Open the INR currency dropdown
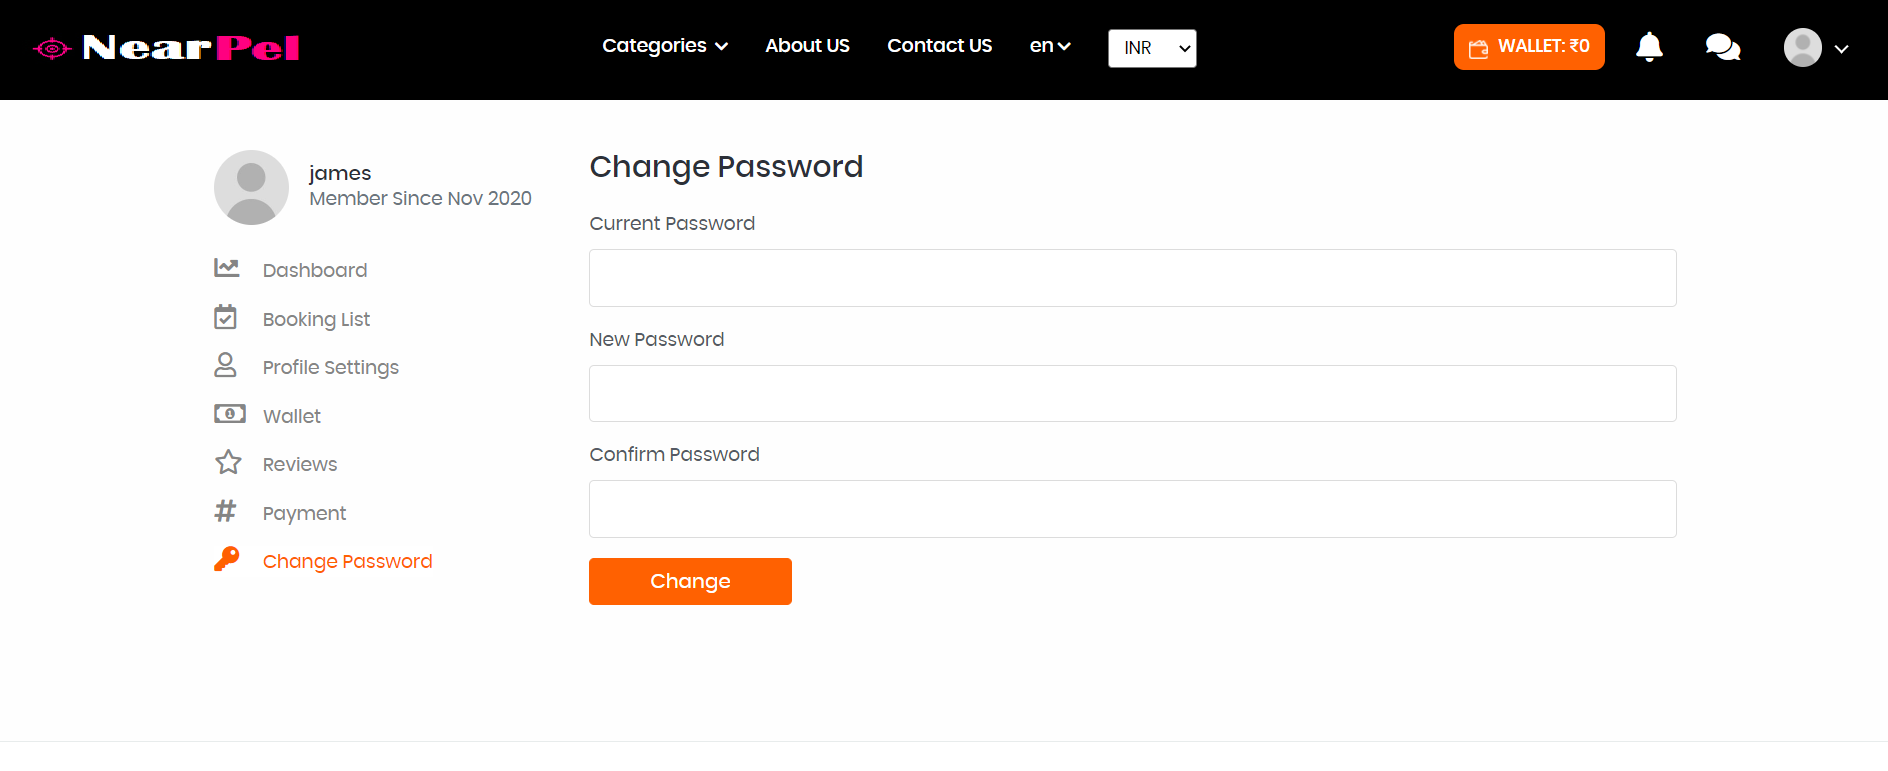 point(1152,48)
